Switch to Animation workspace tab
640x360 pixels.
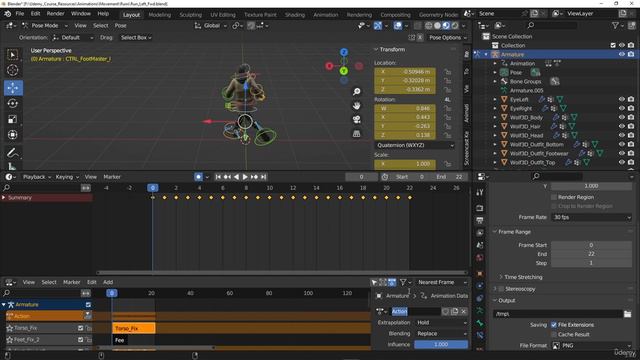point(326,15)
